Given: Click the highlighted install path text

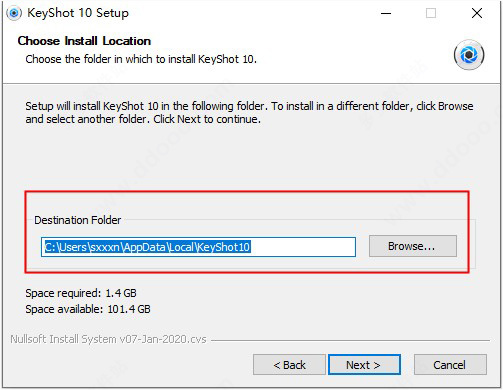Looking at the screenshot, I should 147,247.
